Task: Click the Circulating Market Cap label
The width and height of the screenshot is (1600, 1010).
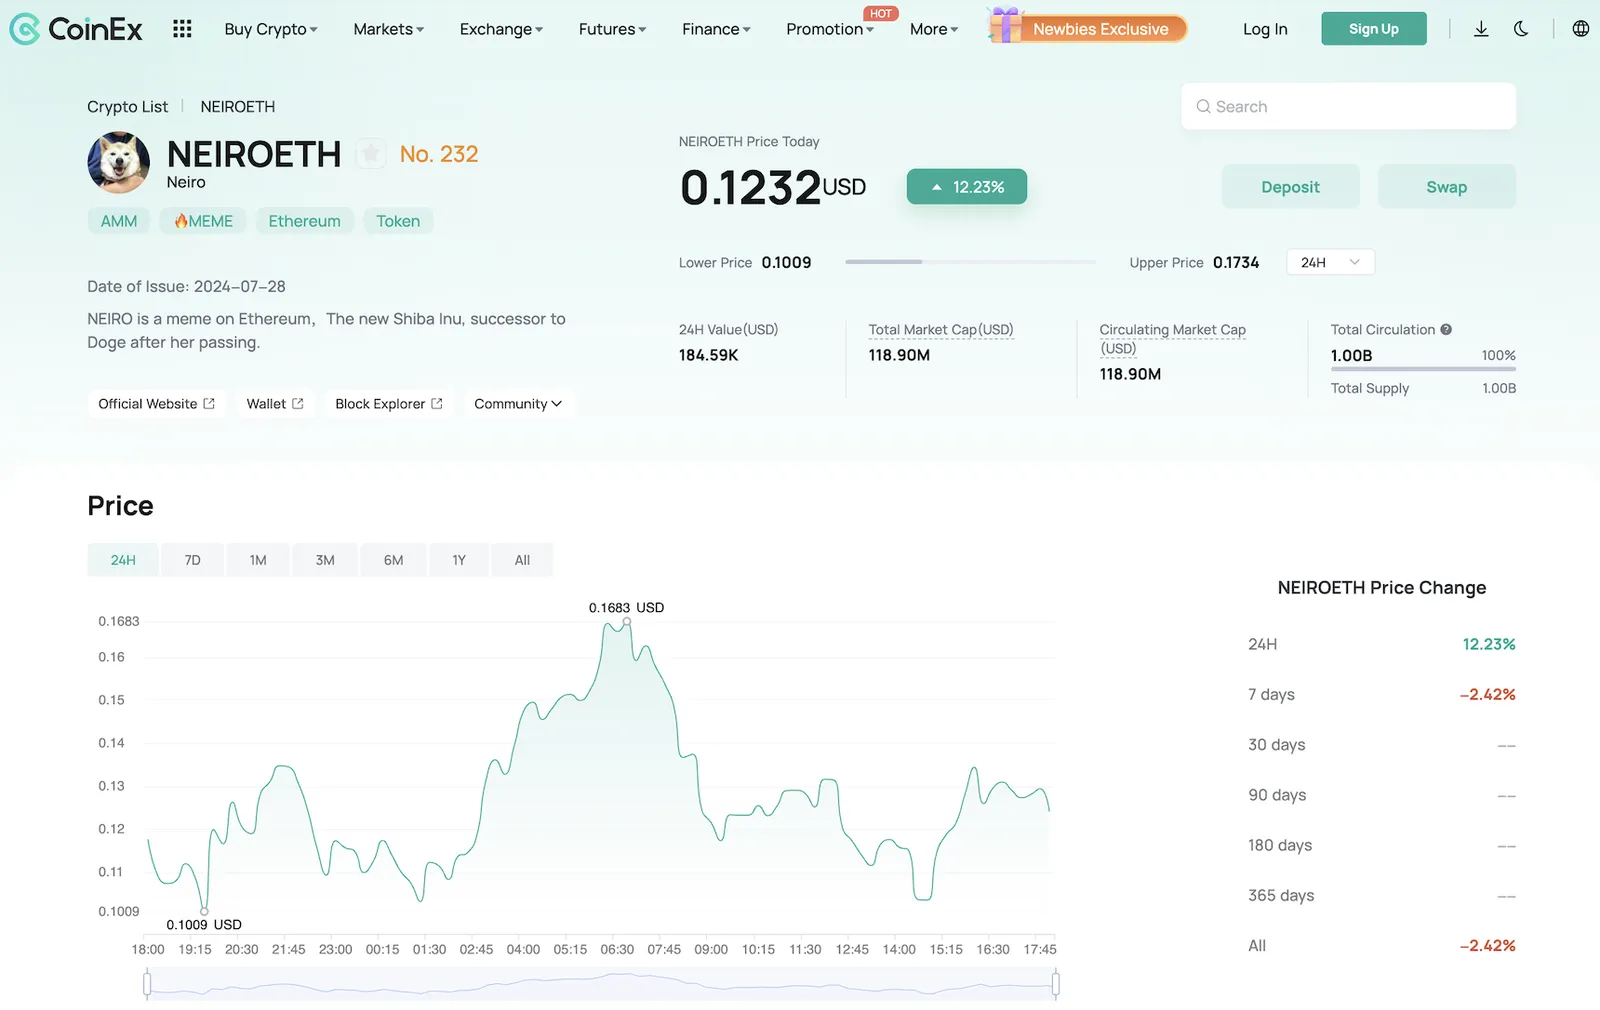Action: (1172, 339)
